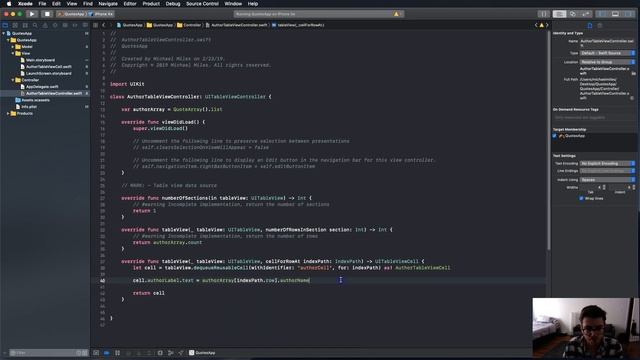Open the Apple menu
Image resolution: width=640 pixels, height=360 pixels.
(x=9, y=4)
